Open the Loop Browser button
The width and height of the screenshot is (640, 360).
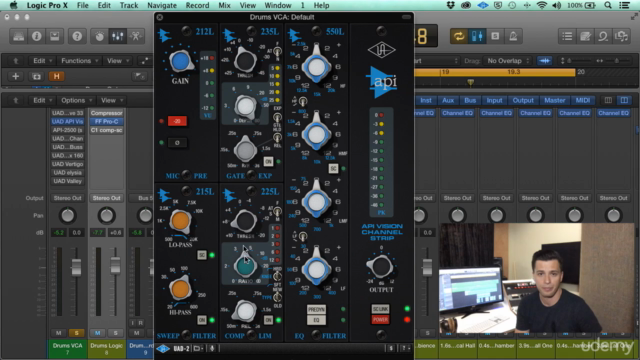point(603,36)
